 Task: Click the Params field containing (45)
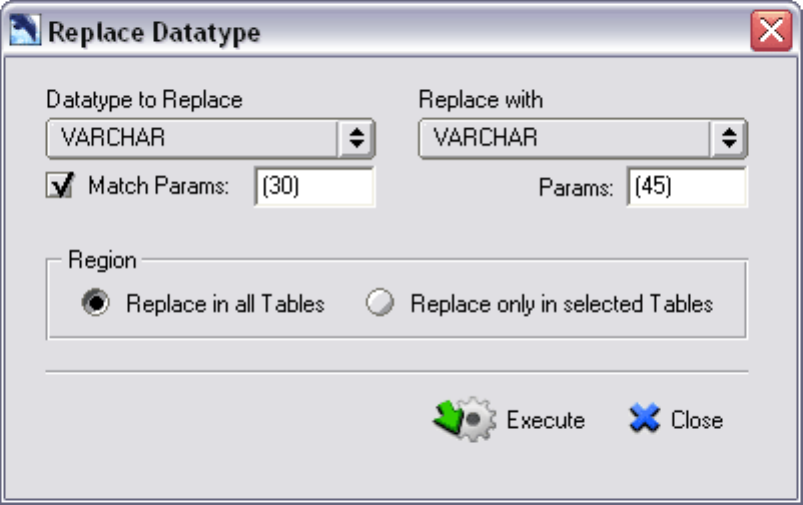click(x=687, y=186)
